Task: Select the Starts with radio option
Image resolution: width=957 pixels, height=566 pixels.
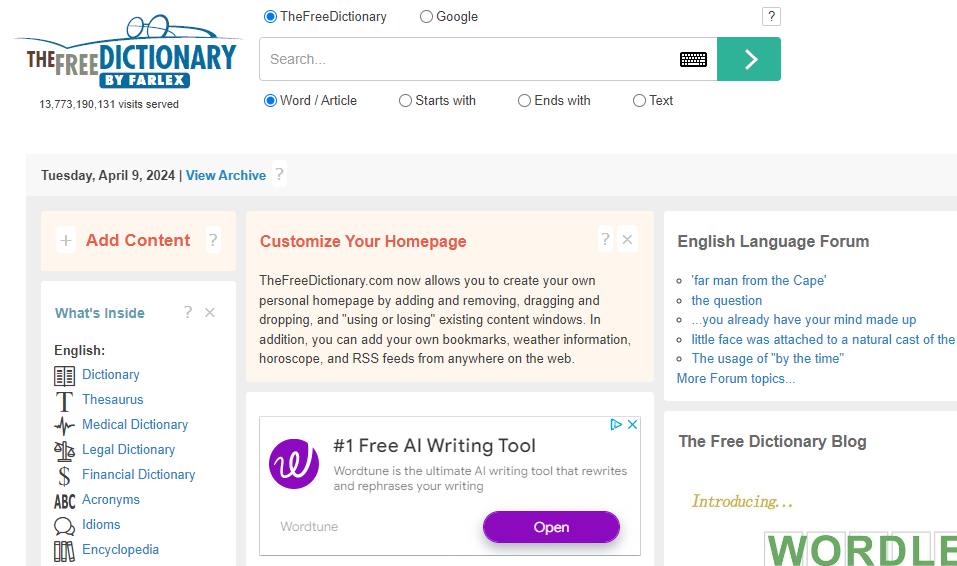Action: 405,101
